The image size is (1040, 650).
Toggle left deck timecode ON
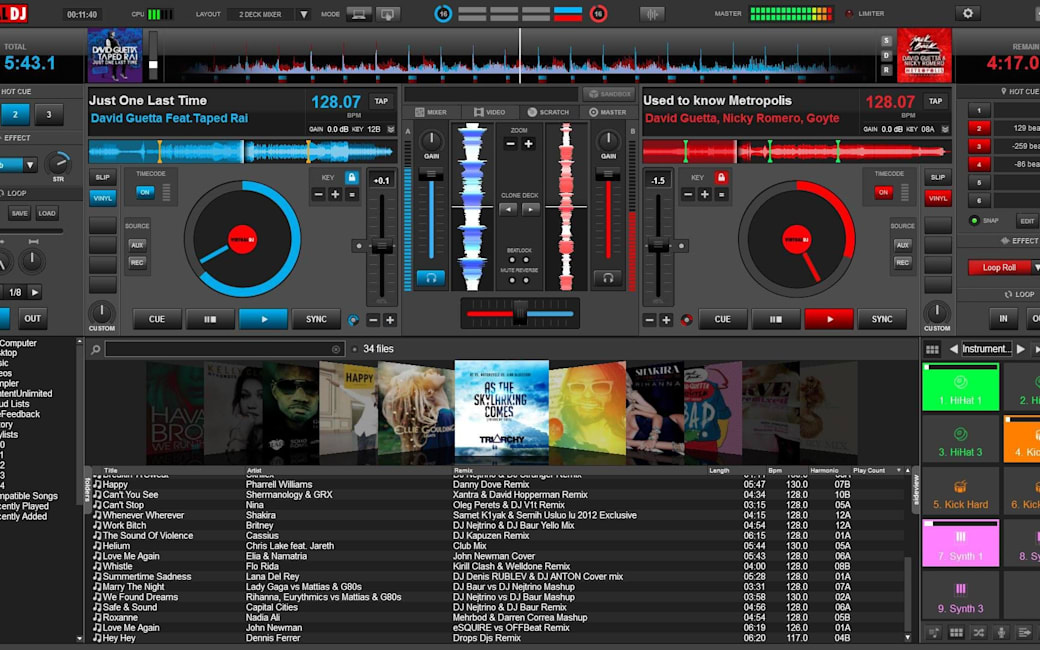(145, 192)
